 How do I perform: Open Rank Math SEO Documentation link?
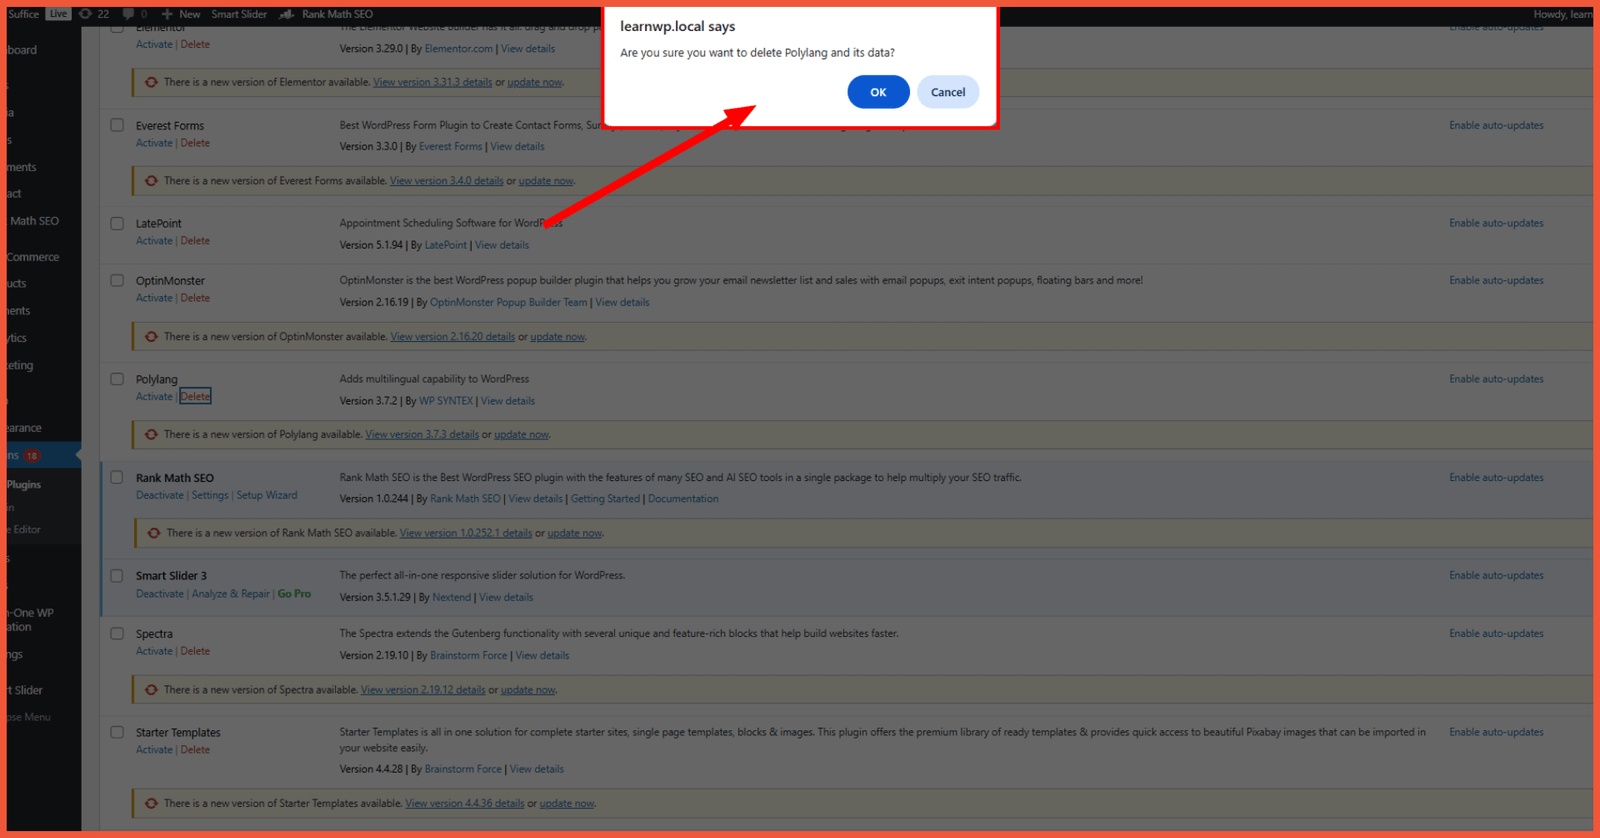[683, 499]
